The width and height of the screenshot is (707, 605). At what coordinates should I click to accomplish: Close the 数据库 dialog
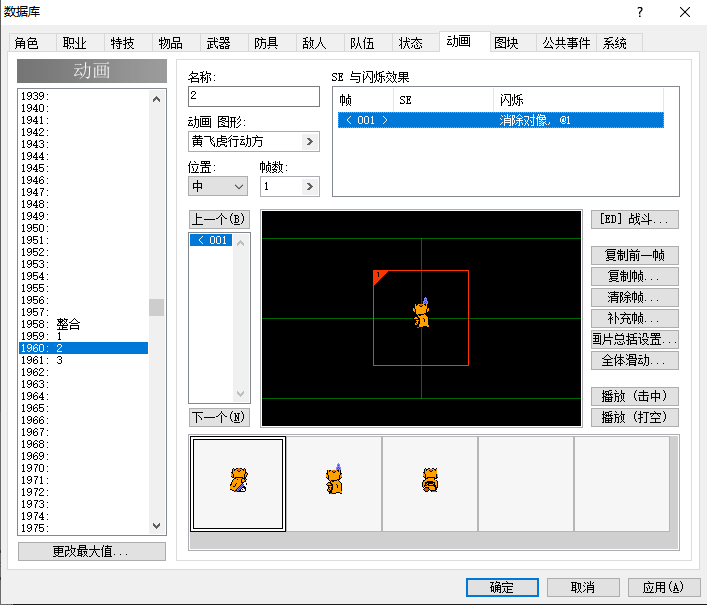click(685, 12)
